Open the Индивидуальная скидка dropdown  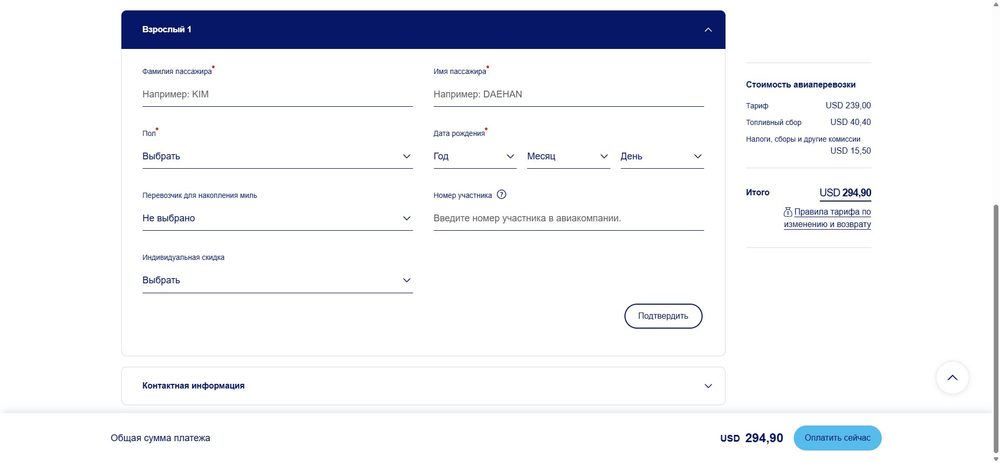tap(277, 280)
